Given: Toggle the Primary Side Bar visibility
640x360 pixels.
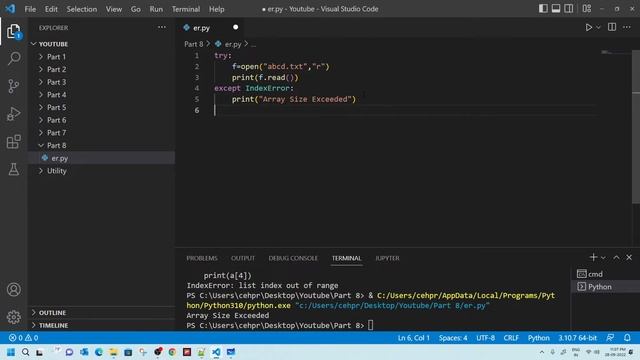Looking at the screenshot, I should coord(543,9).
